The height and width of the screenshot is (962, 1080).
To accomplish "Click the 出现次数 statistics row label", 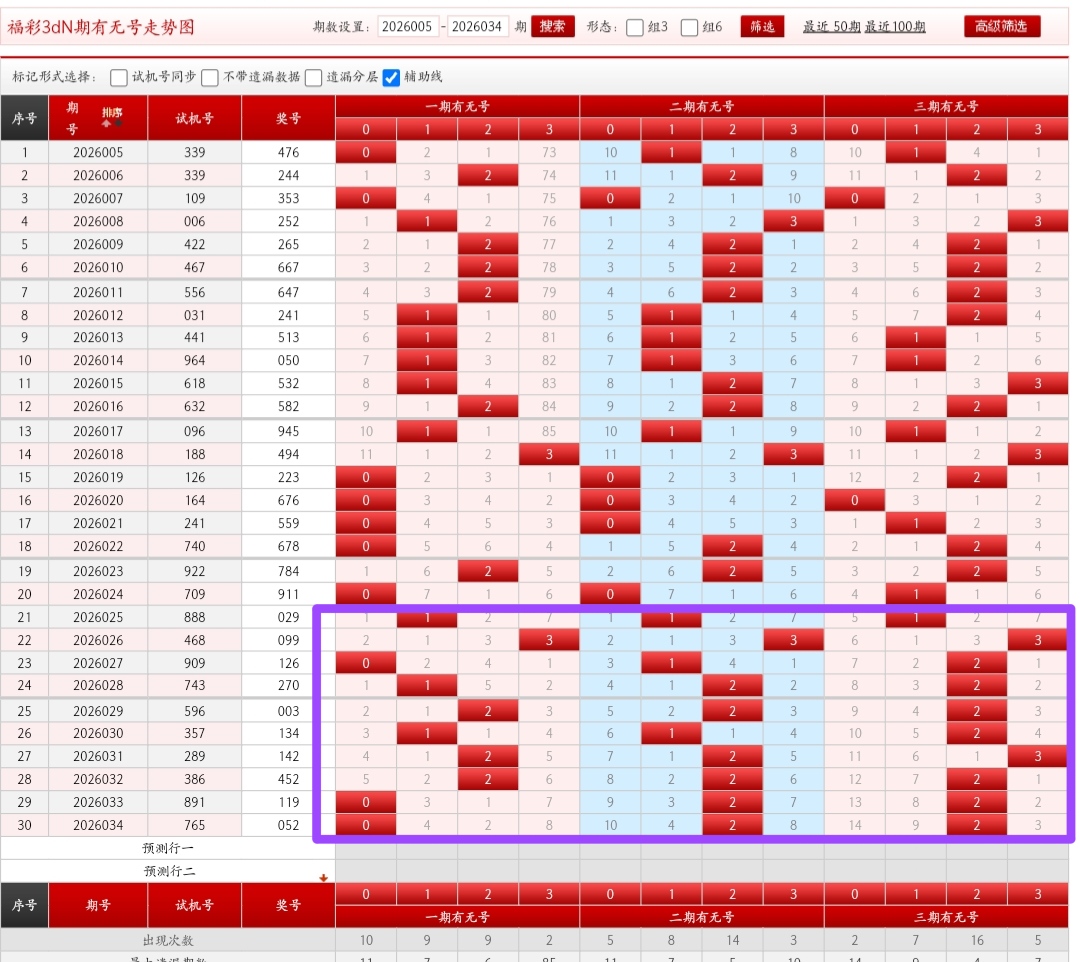I will pos(168,940).
